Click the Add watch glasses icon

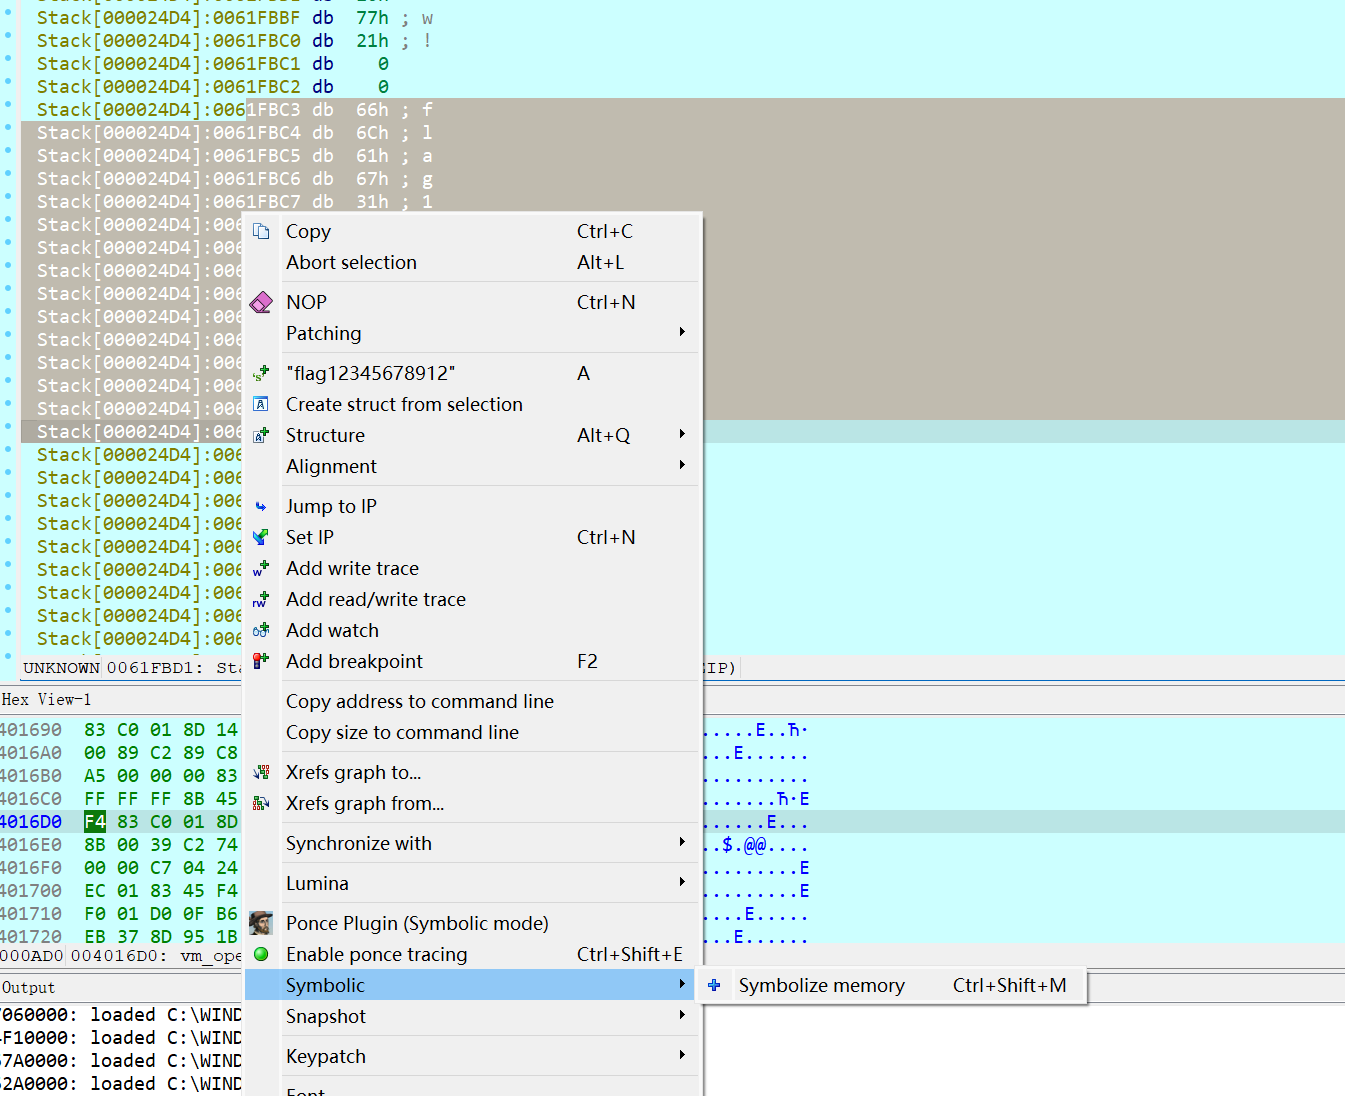click(261, 630)
